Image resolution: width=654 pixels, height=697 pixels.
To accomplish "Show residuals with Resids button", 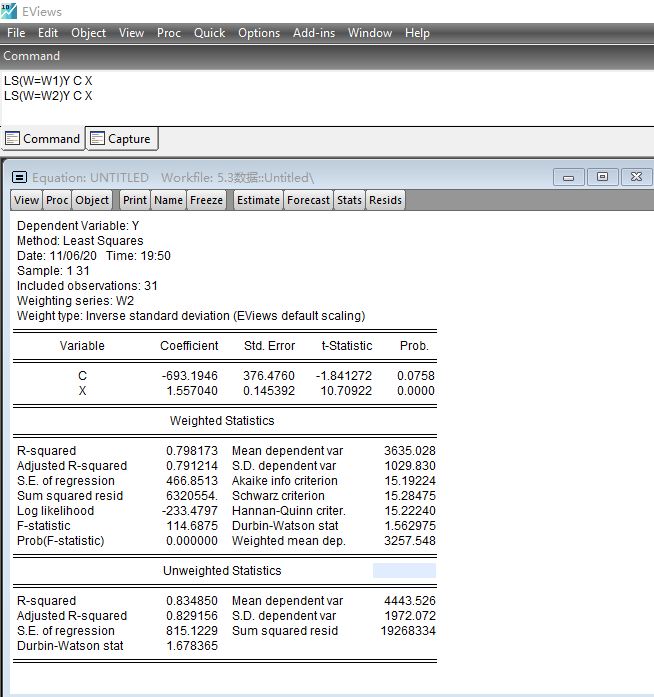I will pos(385,200).
